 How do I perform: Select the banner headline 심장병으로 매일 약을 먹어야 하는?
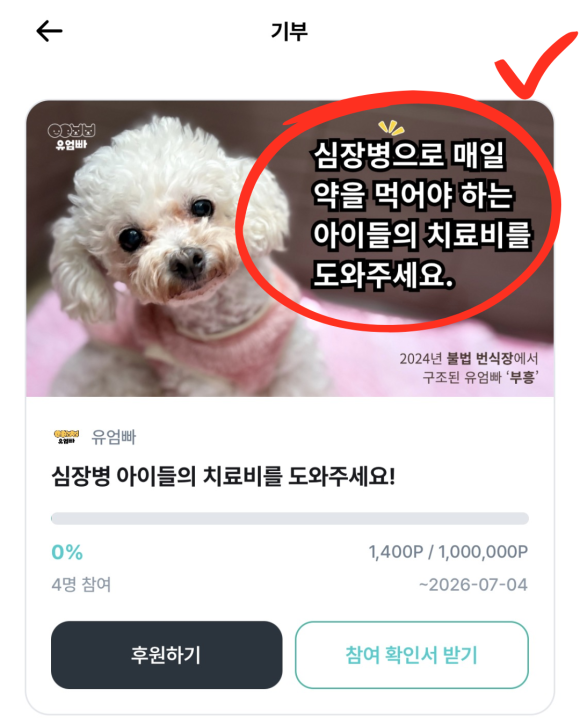[413, 175]
